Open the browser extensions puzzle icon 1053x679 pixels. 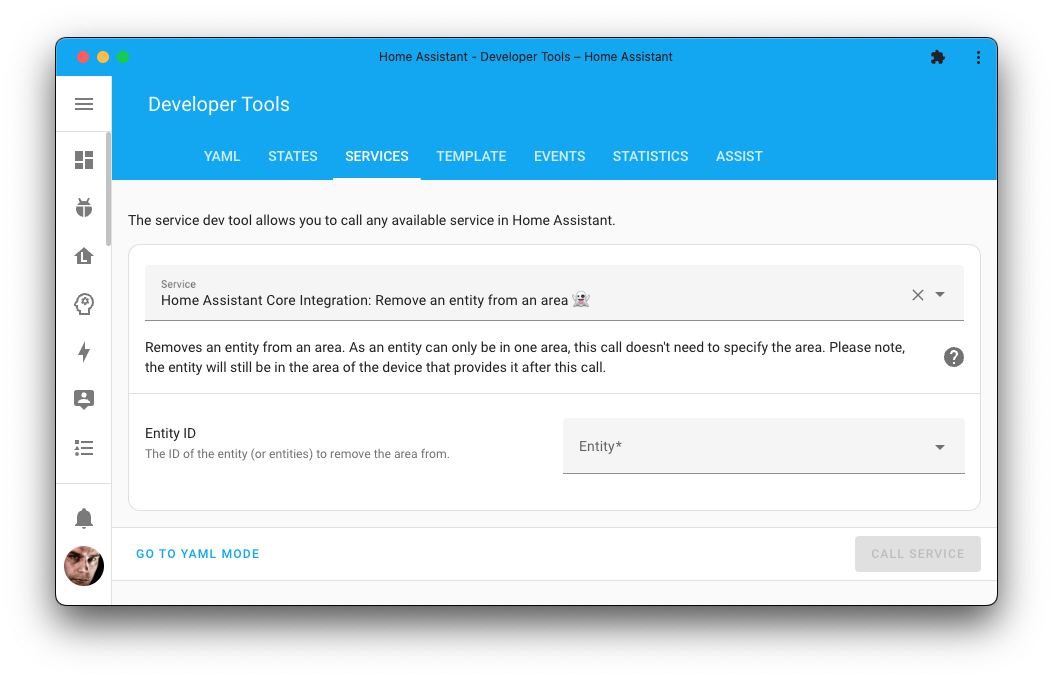tap(938, 57)
